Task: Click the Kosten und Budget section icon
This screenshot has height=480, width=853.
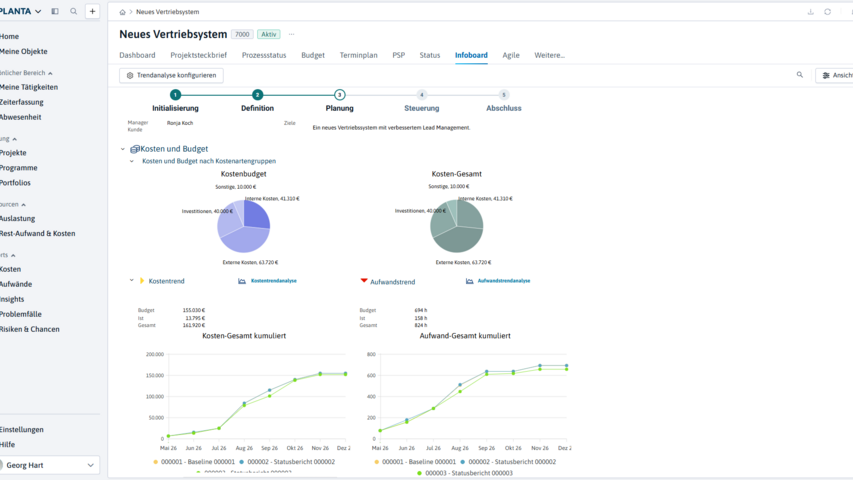Action: coord(134,149)
